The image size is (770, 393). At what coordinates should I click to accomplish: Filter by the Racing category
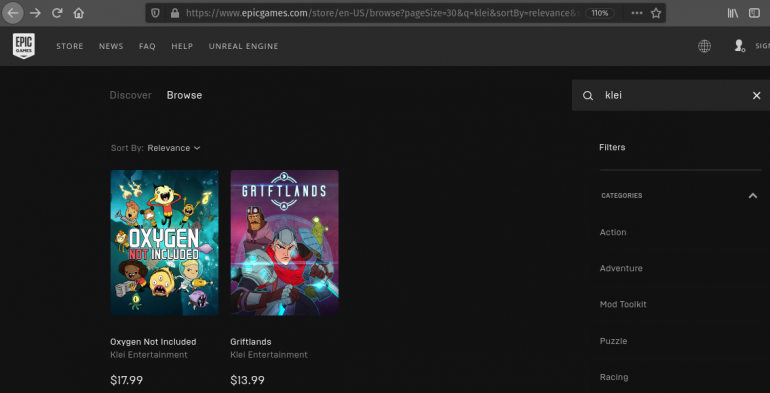[x=614, y=377]
